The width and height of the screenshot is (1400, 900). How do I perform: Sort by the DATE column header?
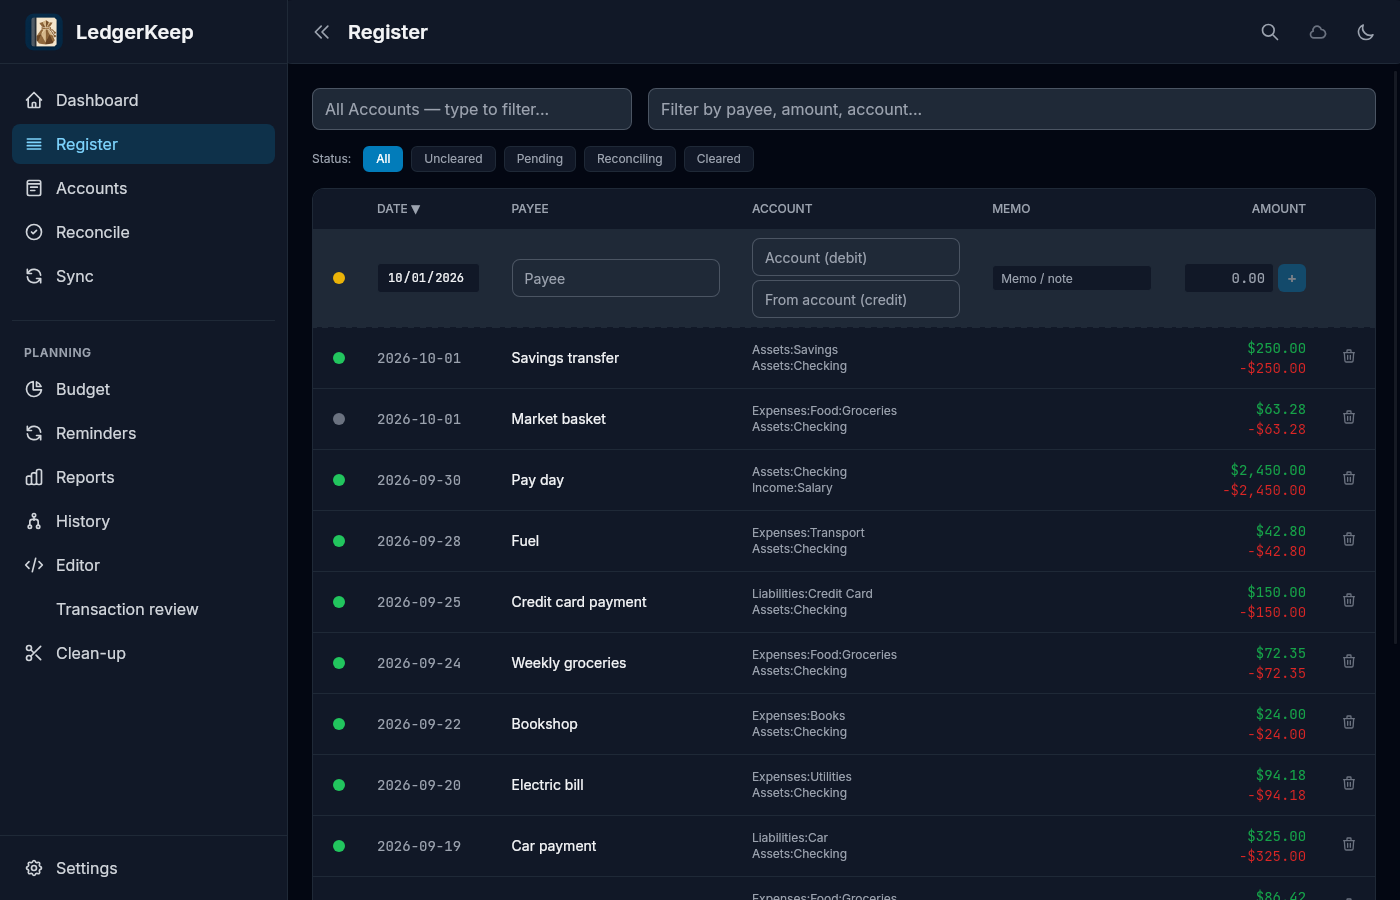coord(398,209)
